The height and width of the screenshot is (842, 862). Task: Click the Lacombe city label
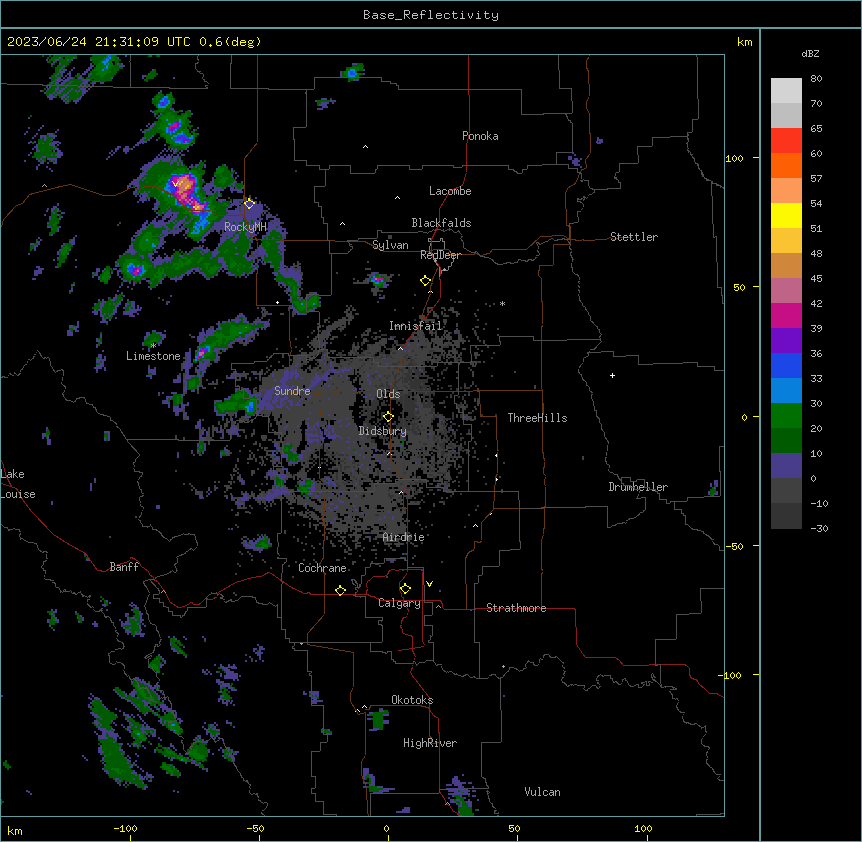(x=450, y=191)
